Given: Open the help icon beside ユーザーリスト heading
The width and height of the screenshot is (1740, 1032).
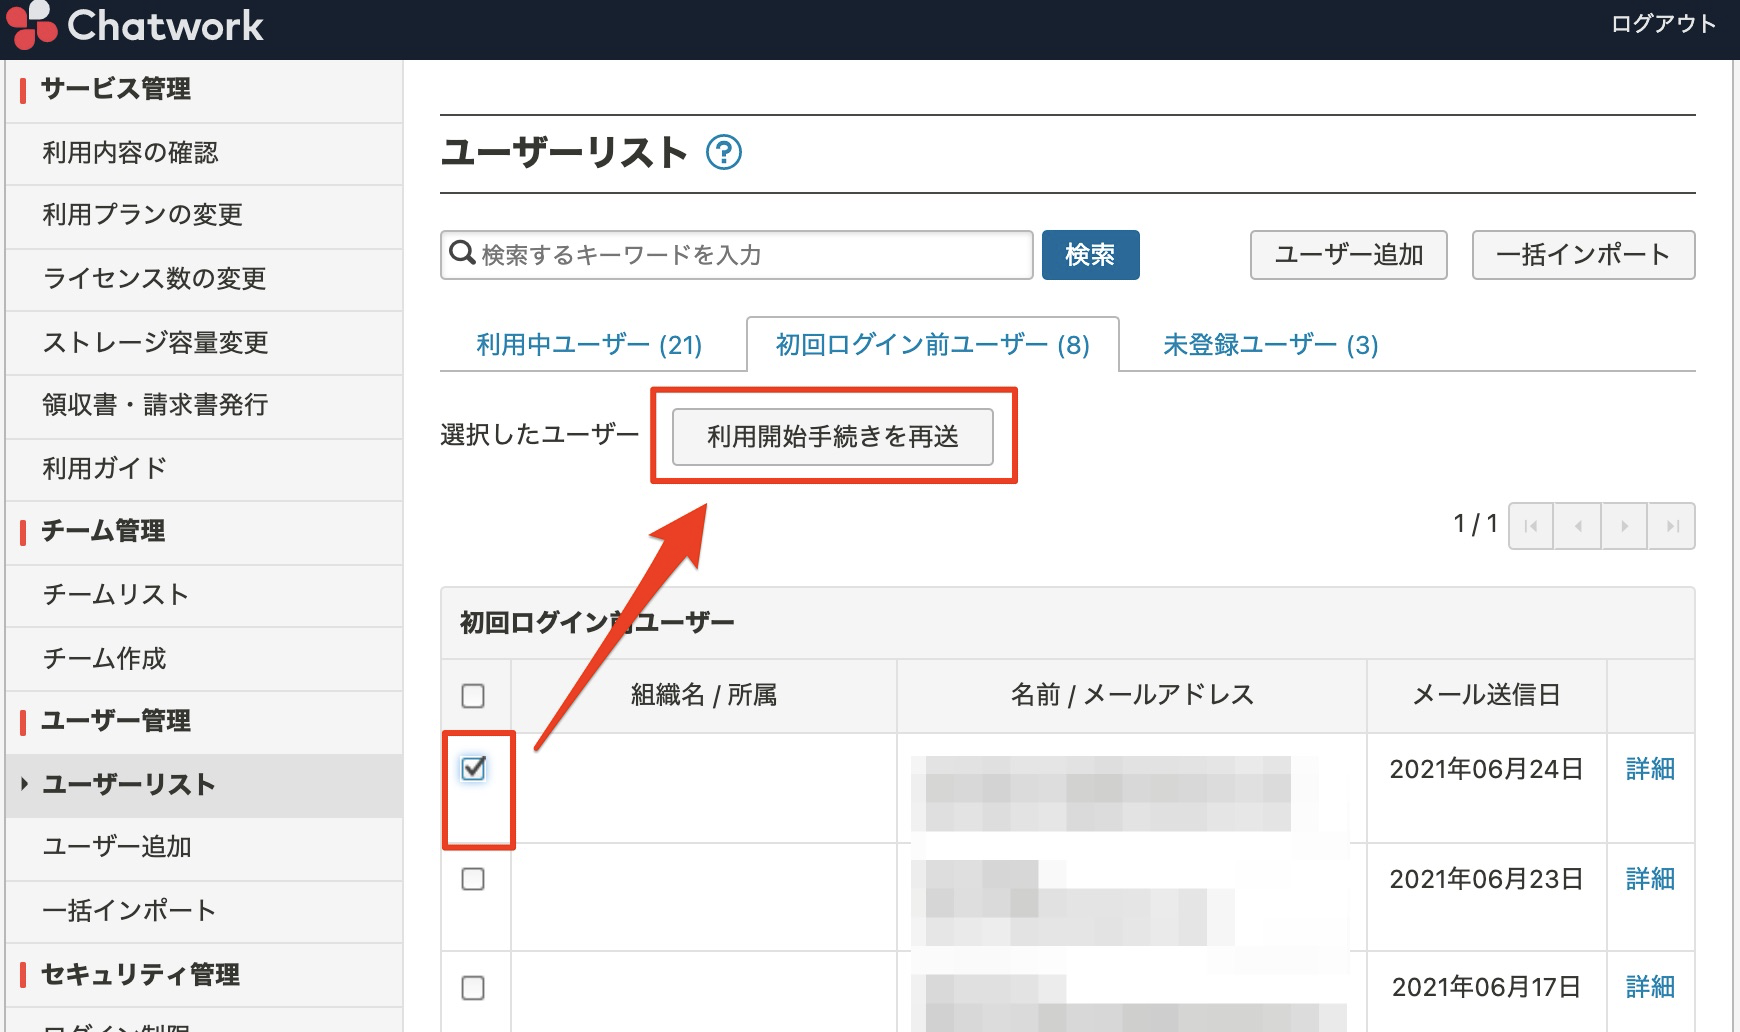Looking at the screenshot, I should [724, 153].
